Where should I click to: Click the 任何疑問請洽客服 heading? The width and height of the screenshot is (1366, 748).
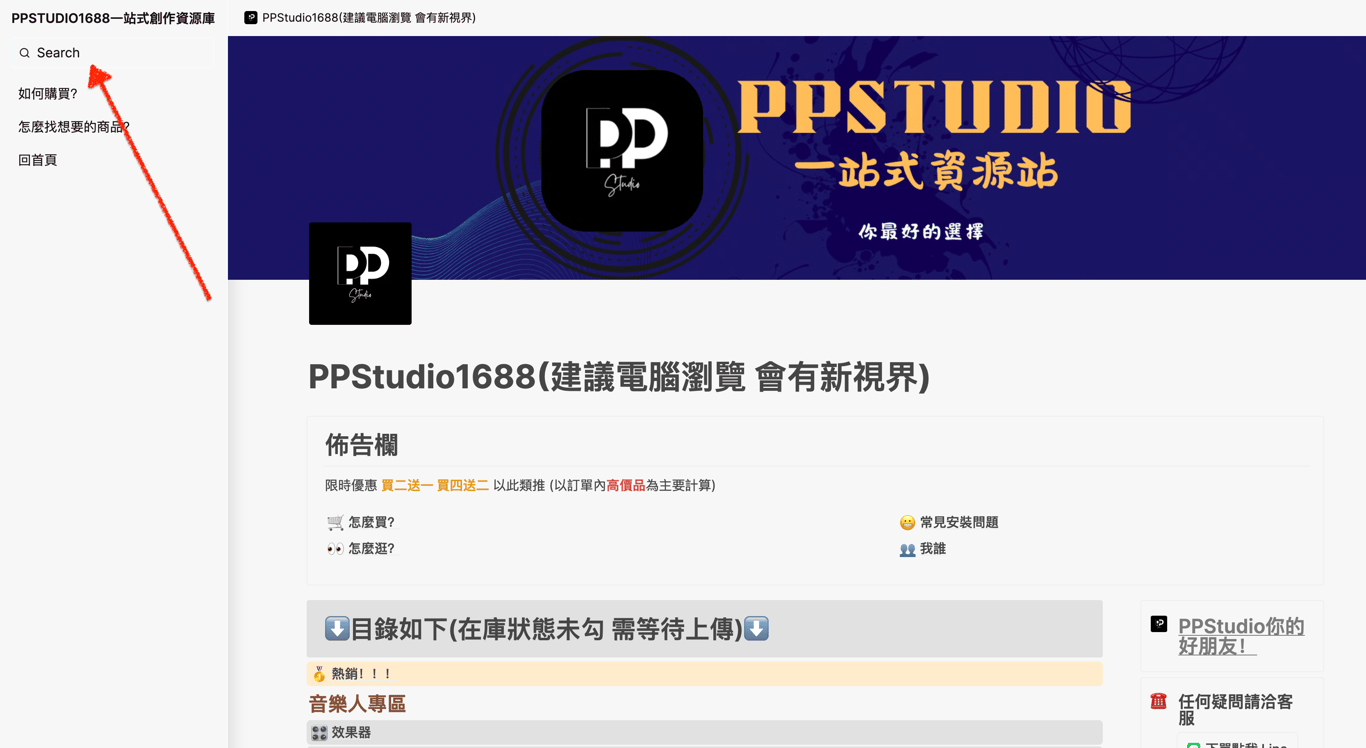click(x=1235, y=710)
